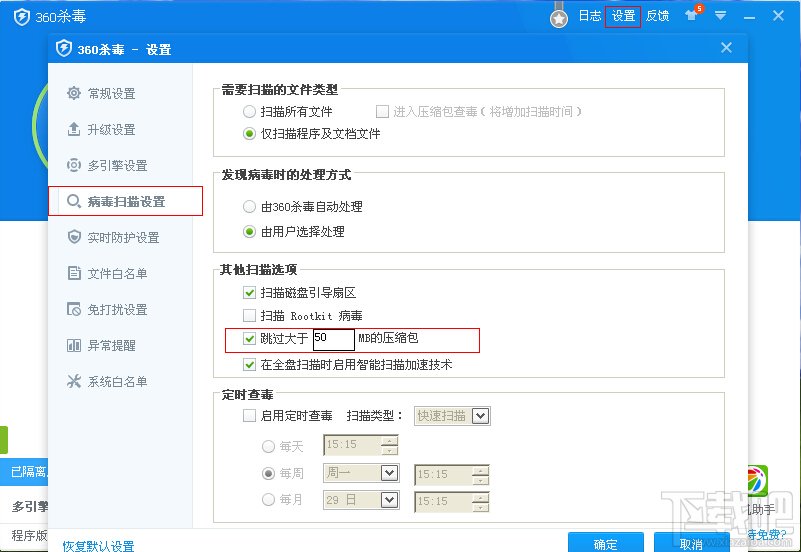
Task: Close the 设置 dialog with X
Action: point(726,47)
